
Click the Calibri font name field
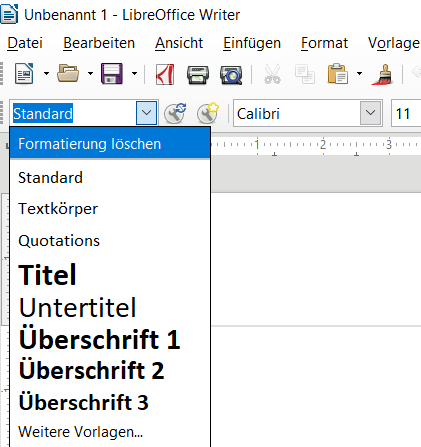296,113
